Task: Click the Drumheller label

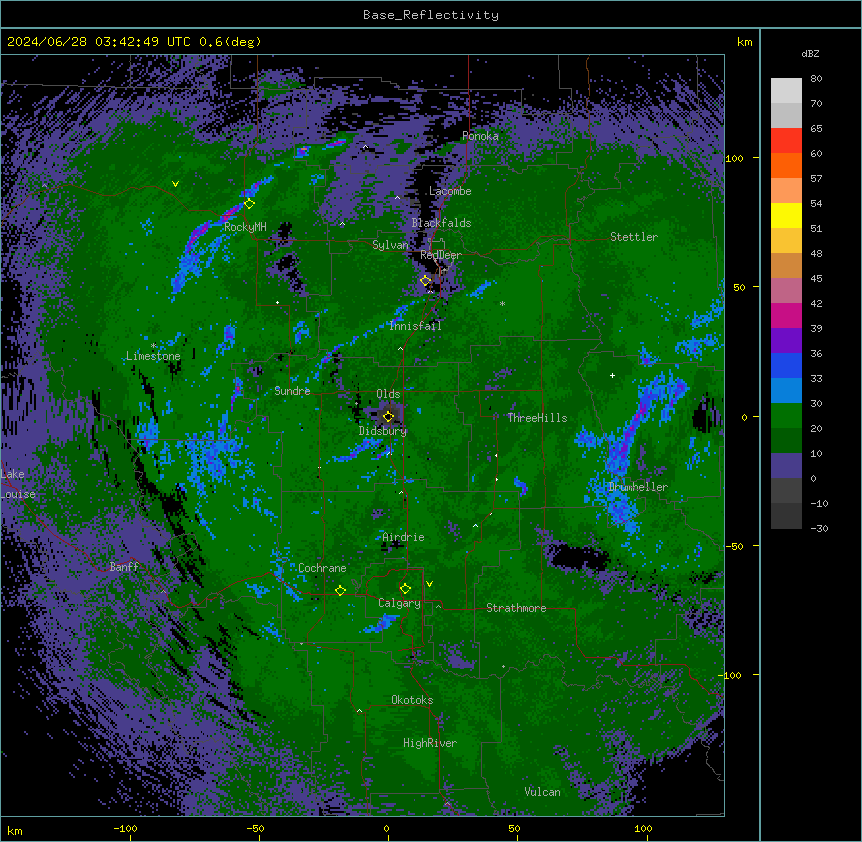Action: coord(638,487)
